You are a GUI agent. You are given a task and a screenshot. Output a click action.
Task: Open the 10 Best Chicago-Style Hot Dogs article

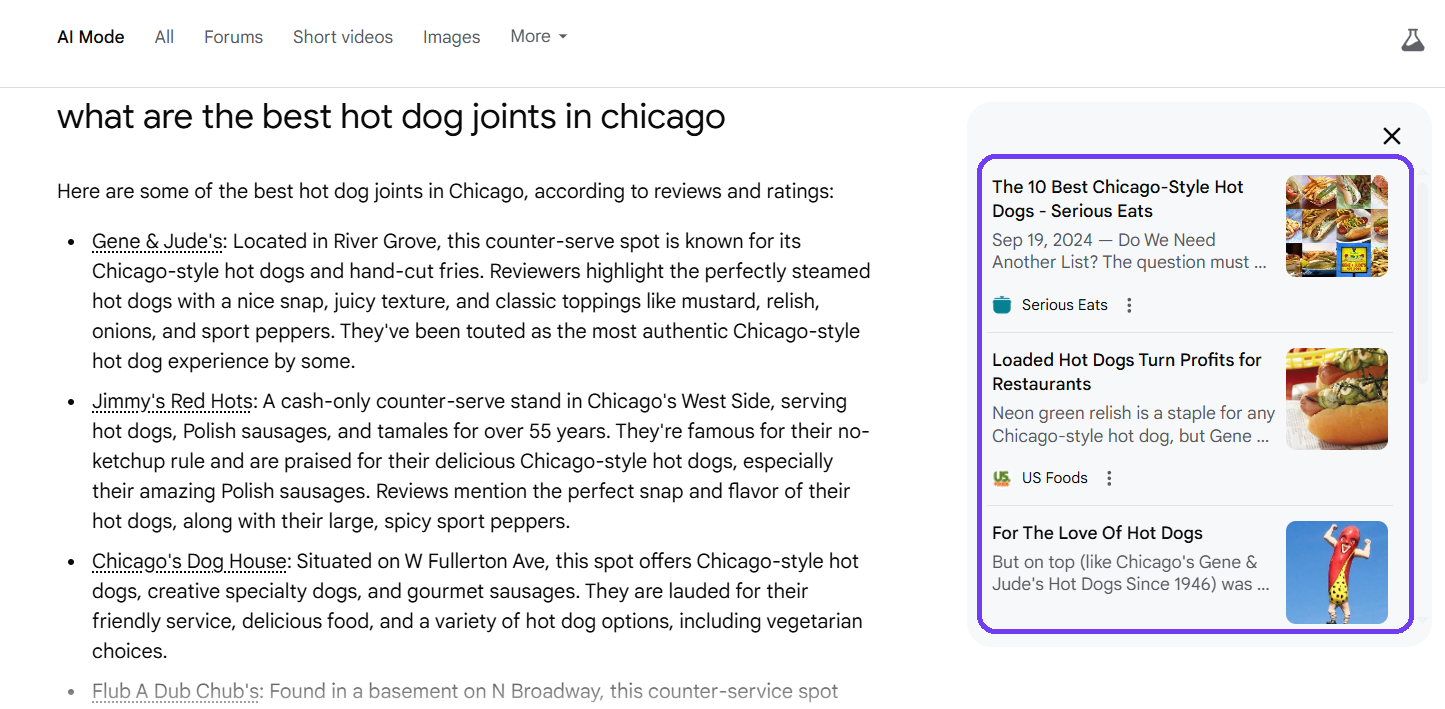(x=1117, y=199)
